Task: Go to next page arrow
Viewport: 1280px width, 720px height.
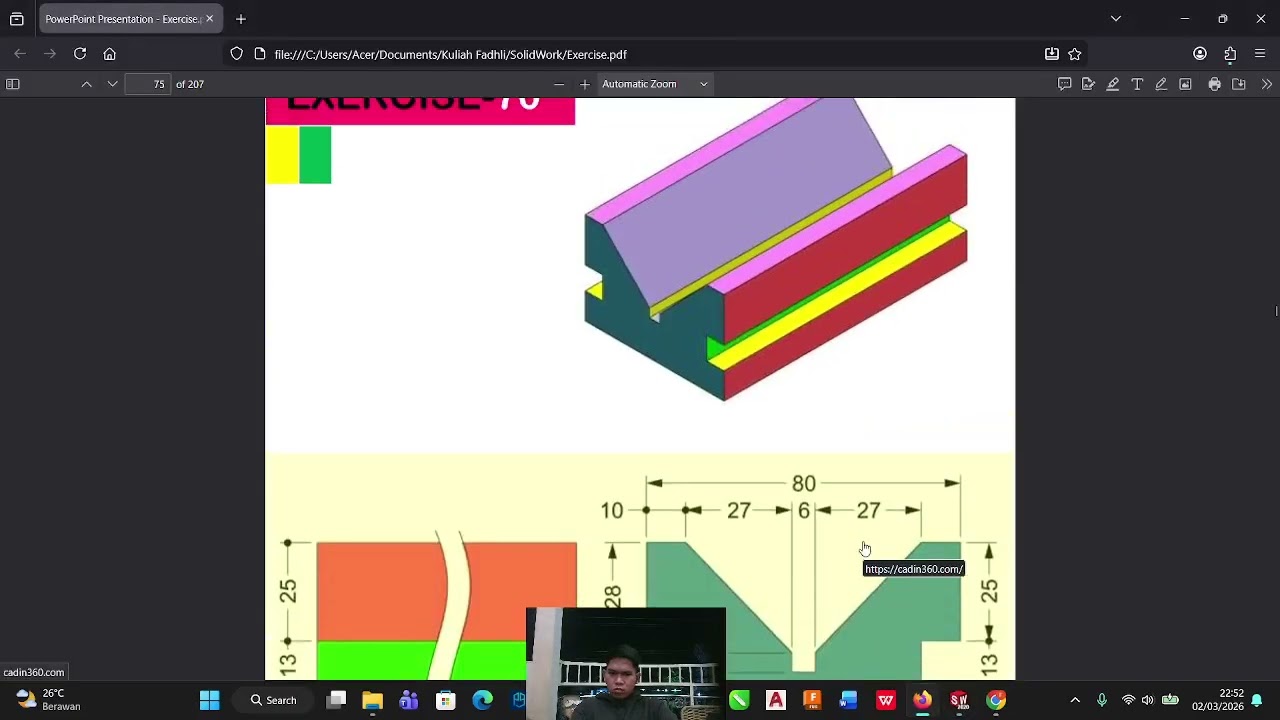Action: click(x=112, y=84)
